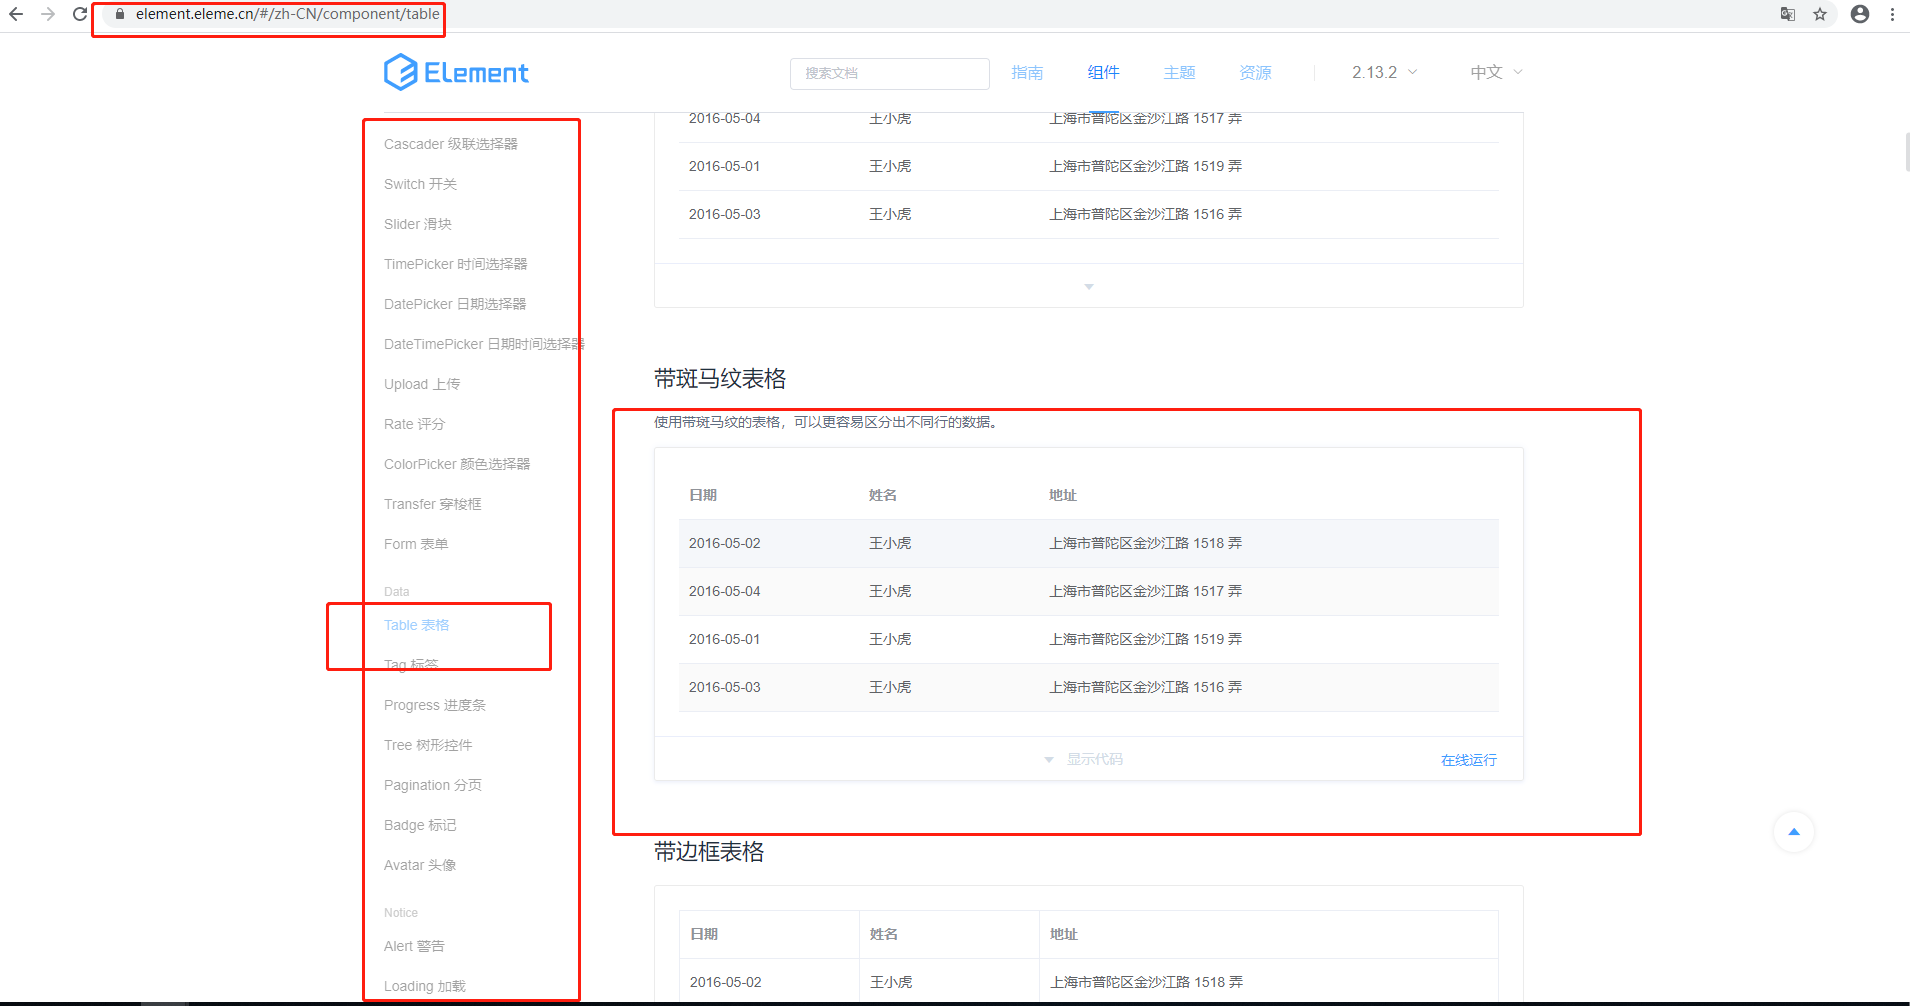This screenshot has width=1910, height=1006.
Task: Open the 2.13.2 version dropdown
Action: point(1385,72)
